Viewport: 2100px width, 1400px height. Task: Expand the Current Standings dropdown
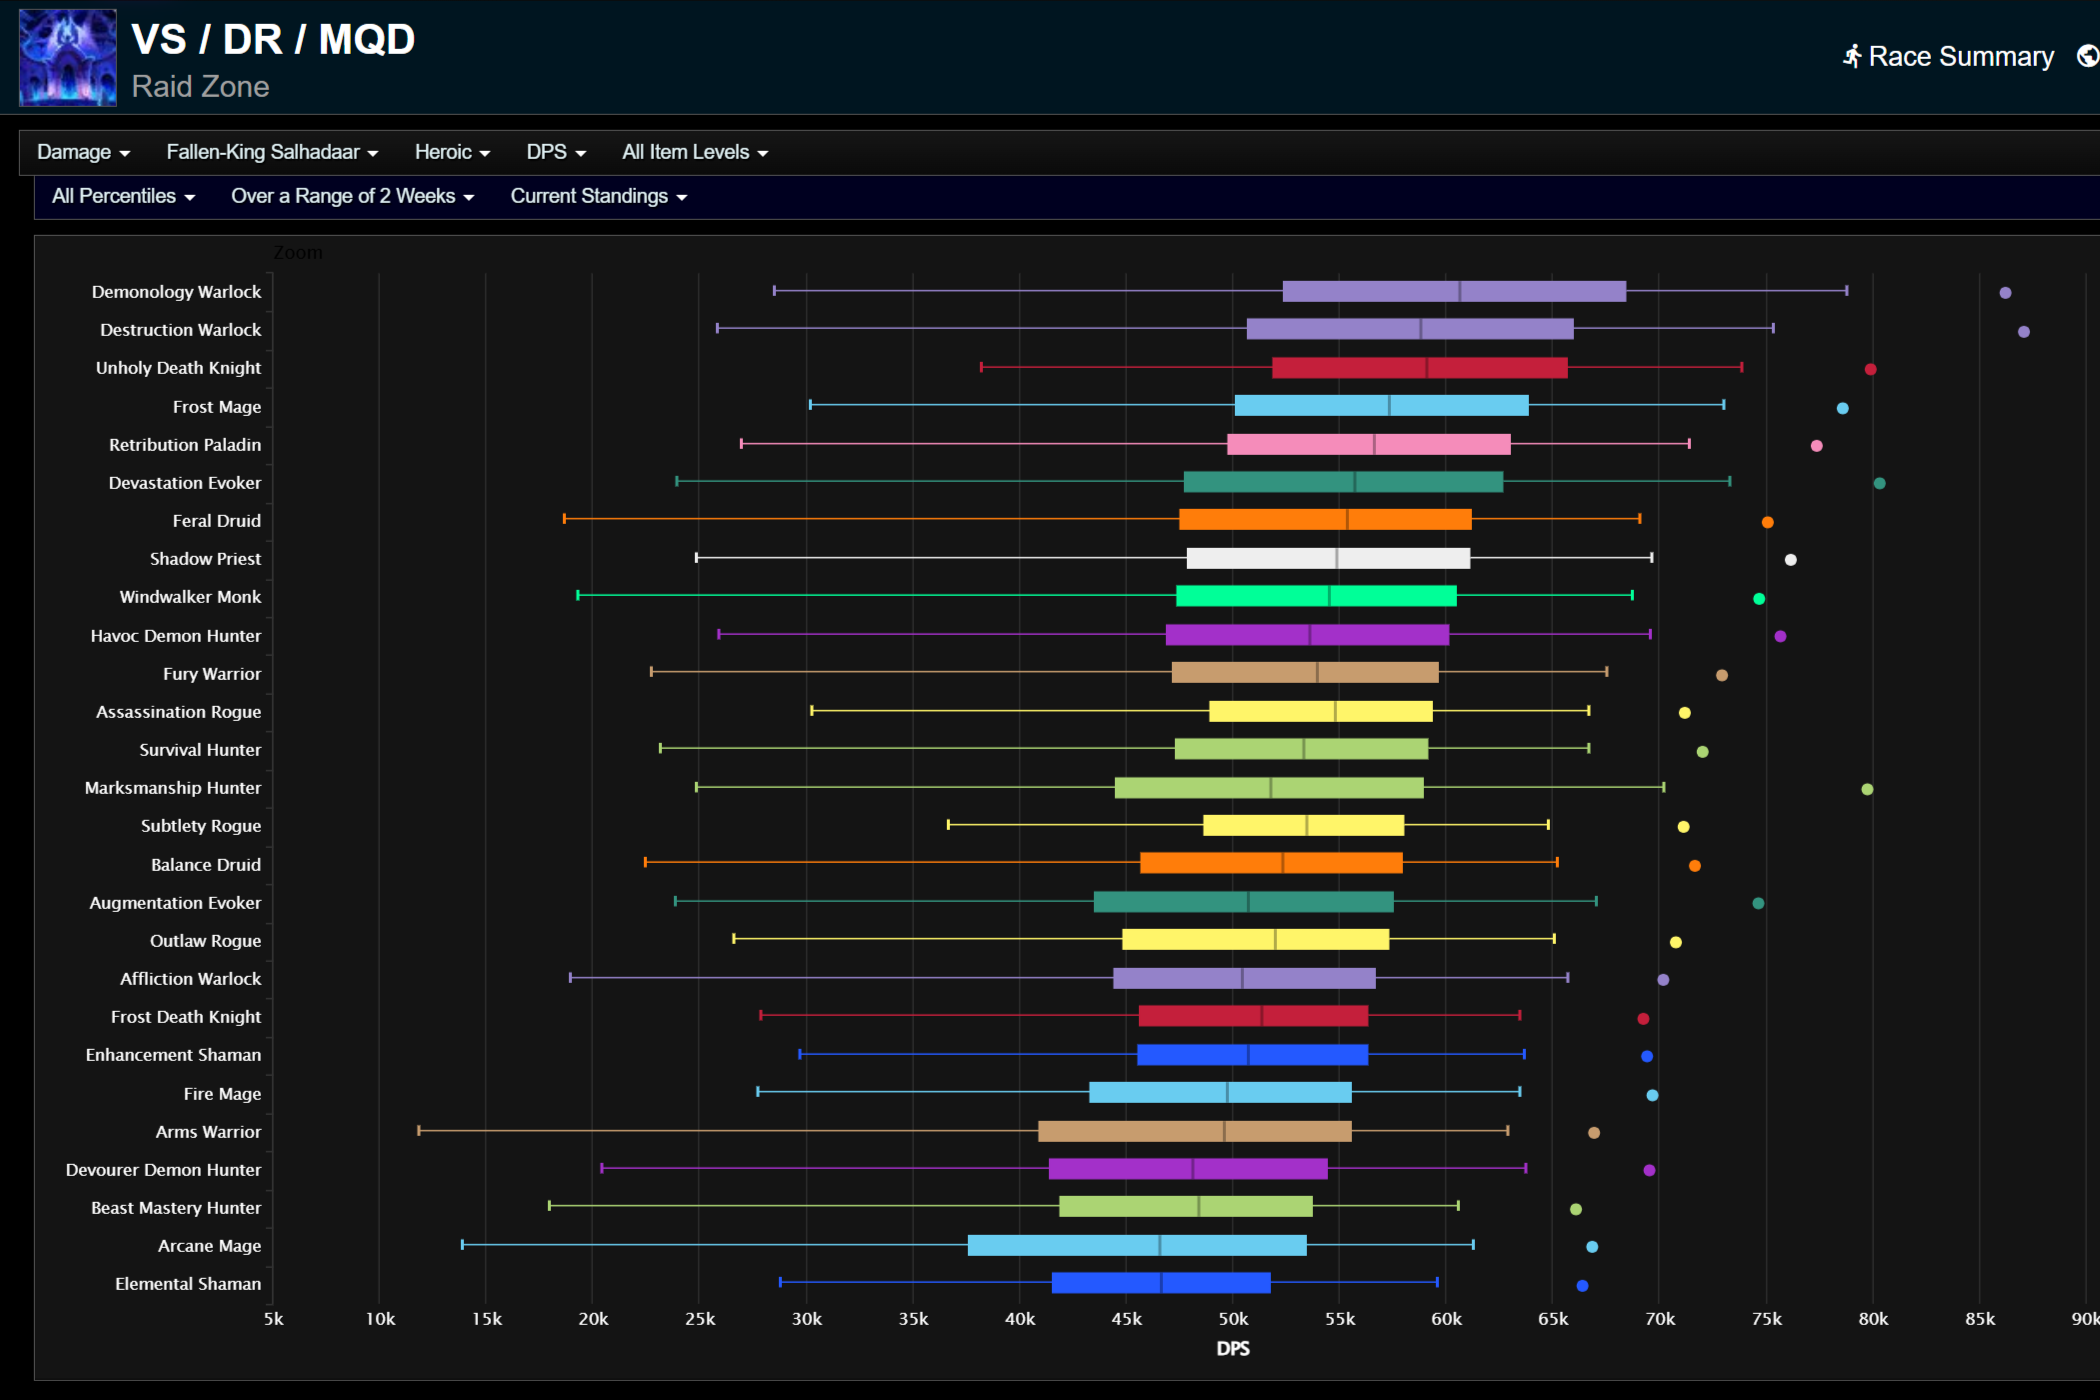pyautogui.click(x=598, y=196)
